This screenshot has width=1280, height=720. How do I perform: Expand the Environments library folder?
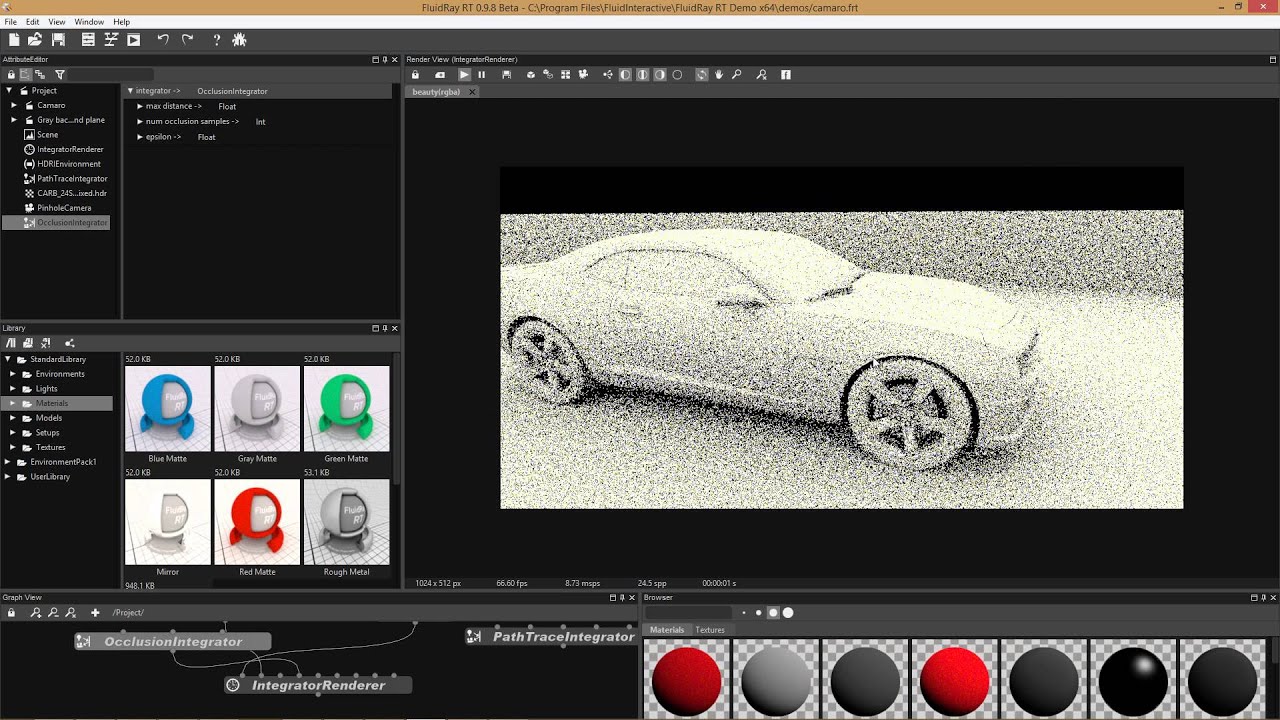point(13,374)
